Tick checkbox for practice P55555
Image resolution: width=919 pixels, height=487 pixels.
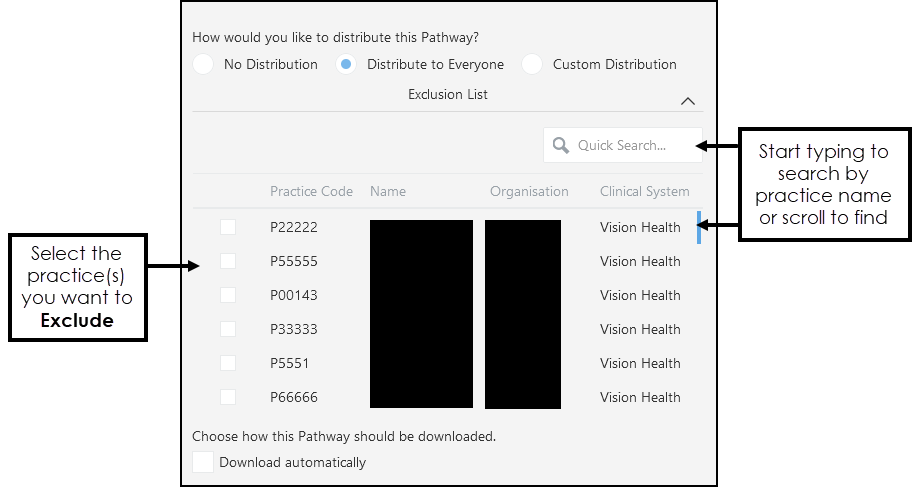tap(228, 261)
